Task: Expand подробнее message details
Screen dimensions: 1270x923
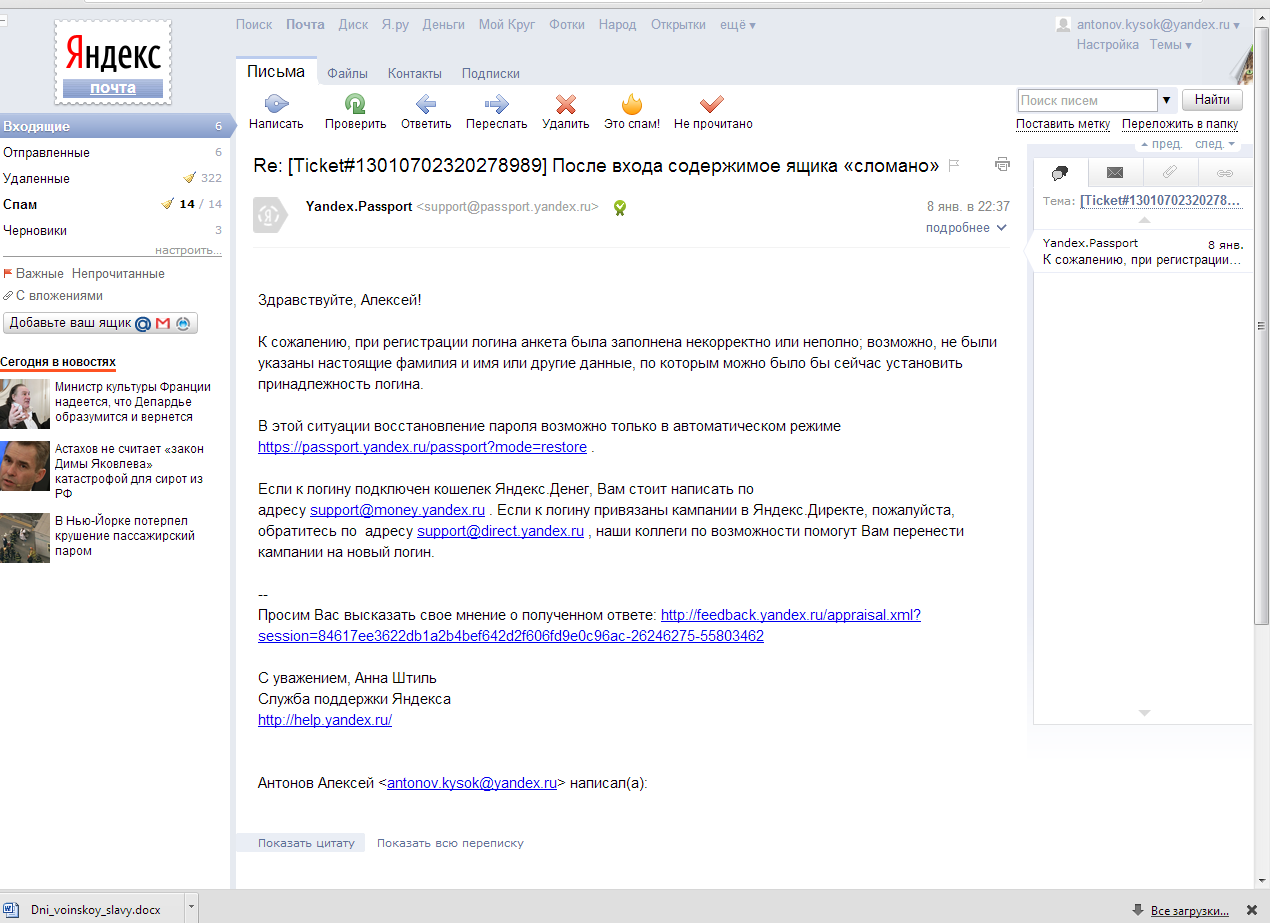Action: pyautogui.click(x=966, y=228)
